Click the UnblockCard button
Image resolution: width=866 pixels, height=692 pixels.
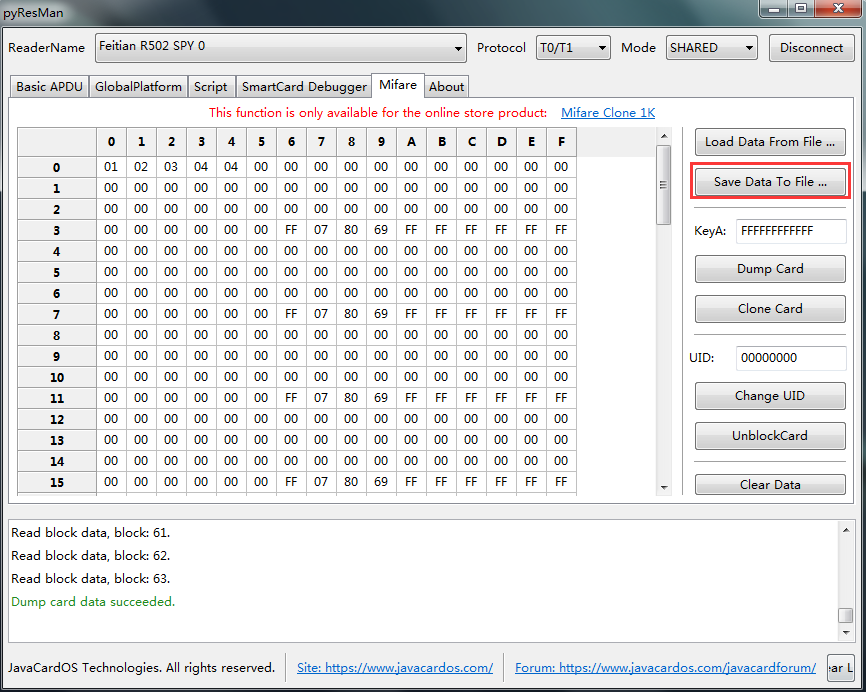click(x=769, y=436)
